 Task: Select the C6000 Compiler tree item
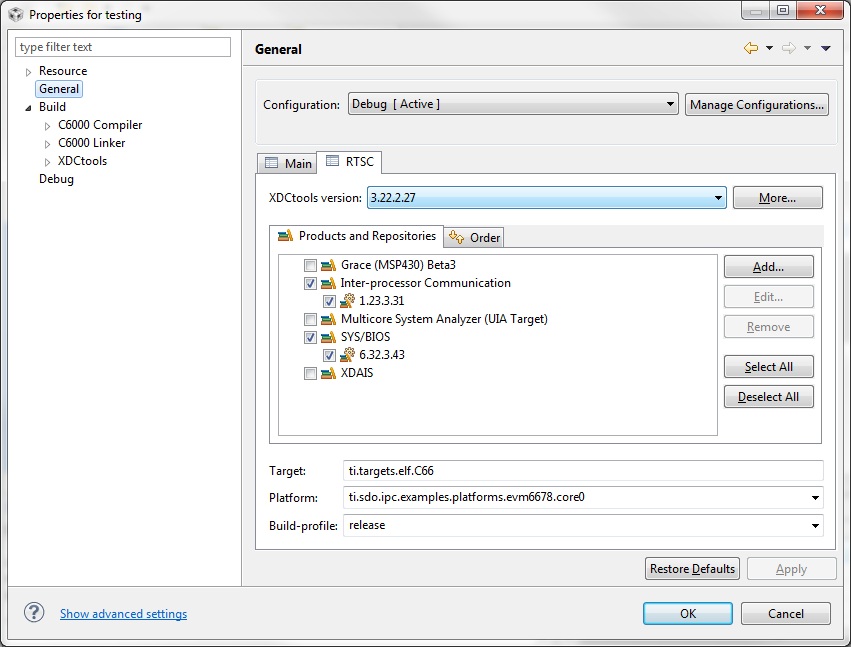click(100, 125)
